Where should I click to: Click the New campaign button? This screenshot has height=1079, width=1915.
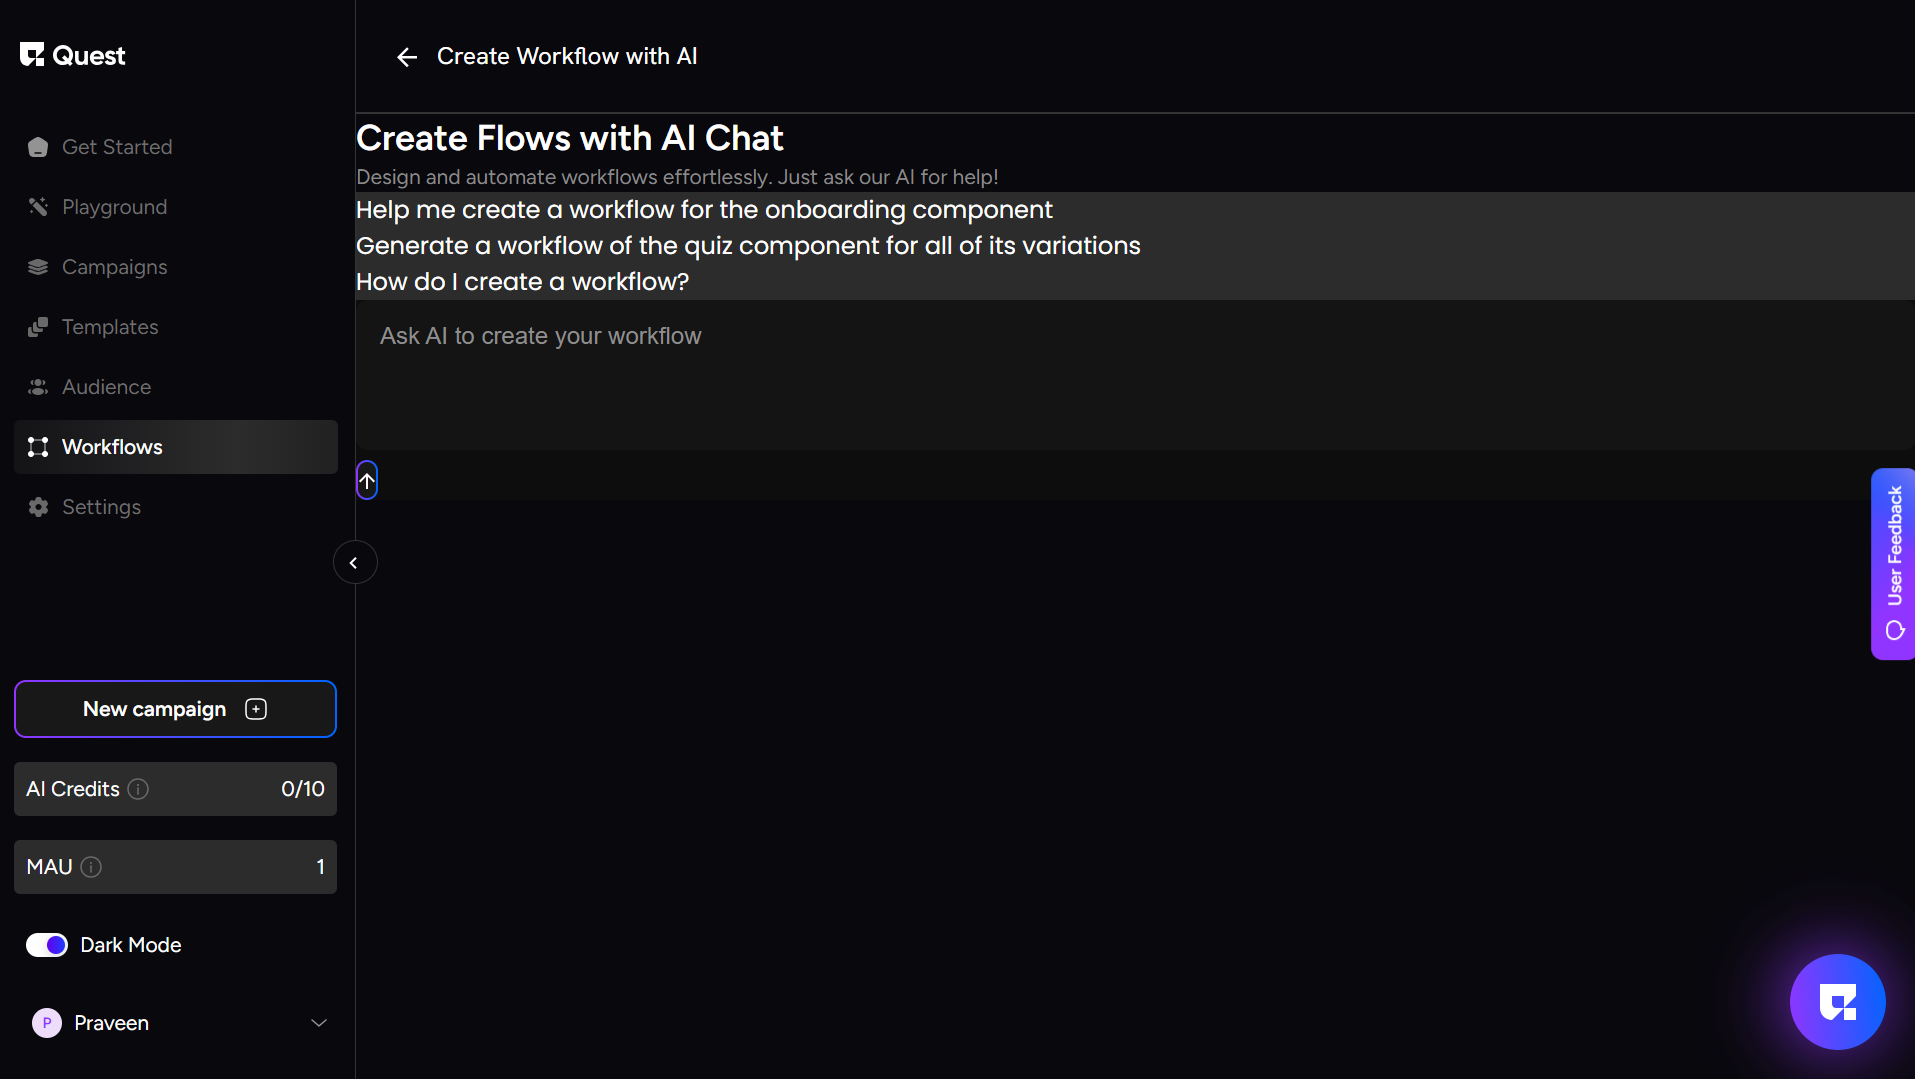(175, 709)
